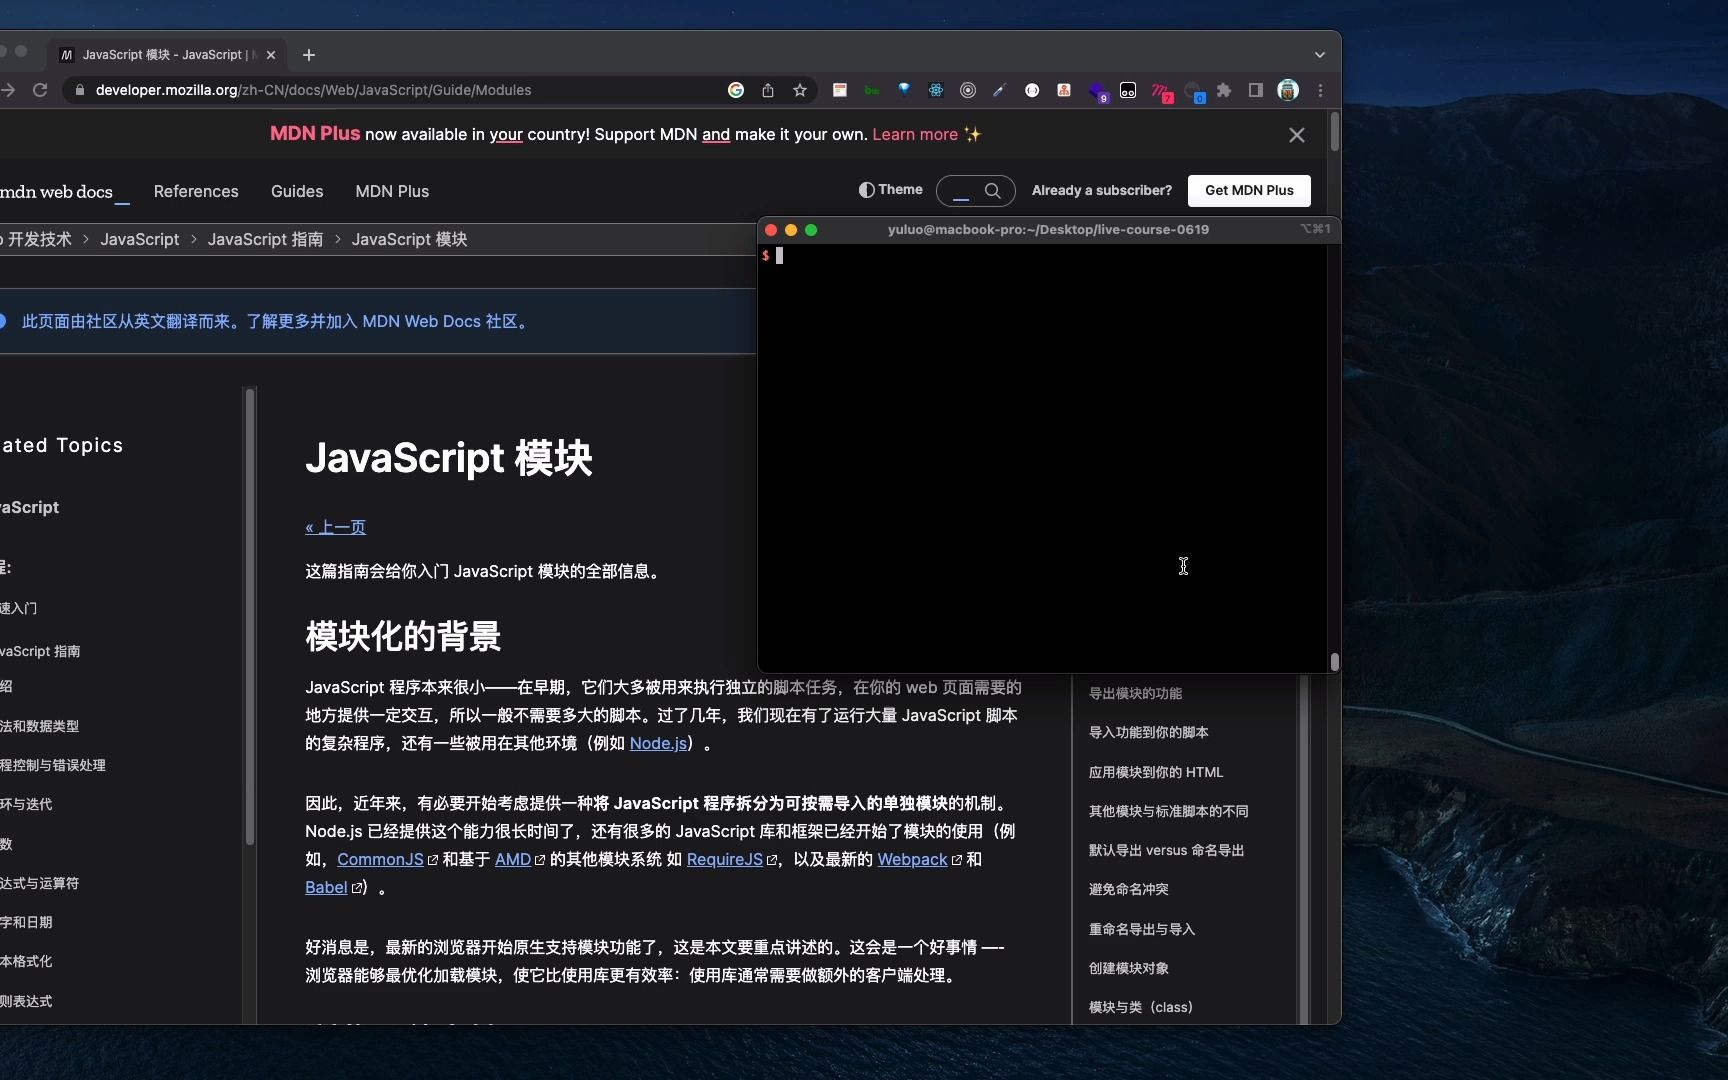Close the JavaScript 模块 tab
The width and height of the screenshot is (1728, 1080).
271,55
